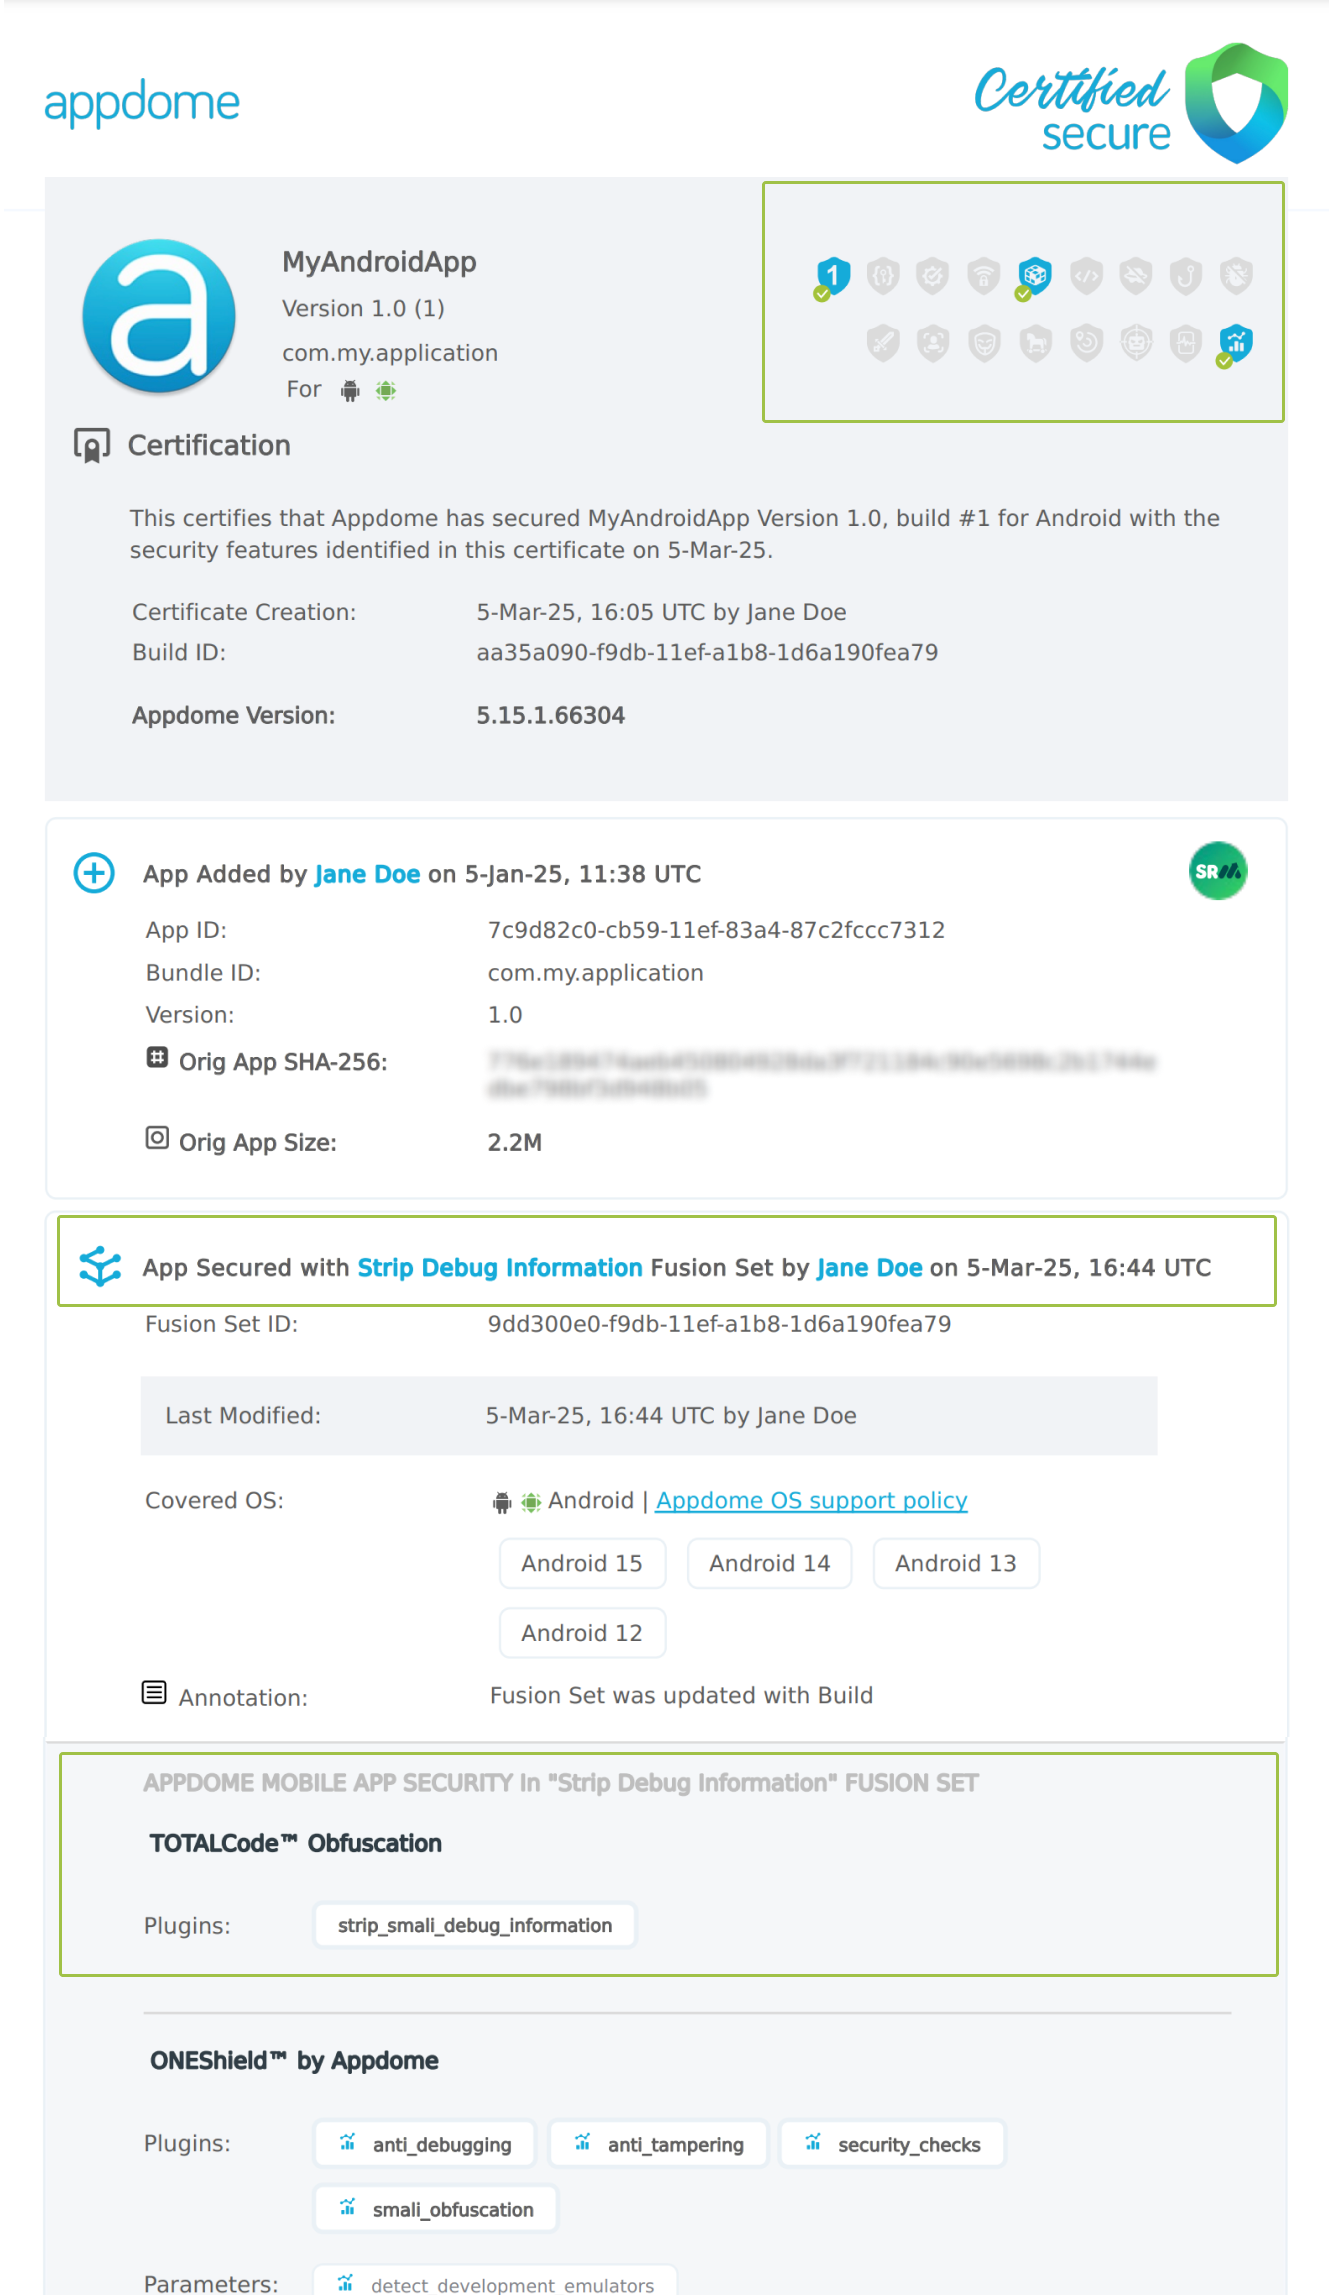Click the MyAndroidApp round app icon

coord(159,316)
